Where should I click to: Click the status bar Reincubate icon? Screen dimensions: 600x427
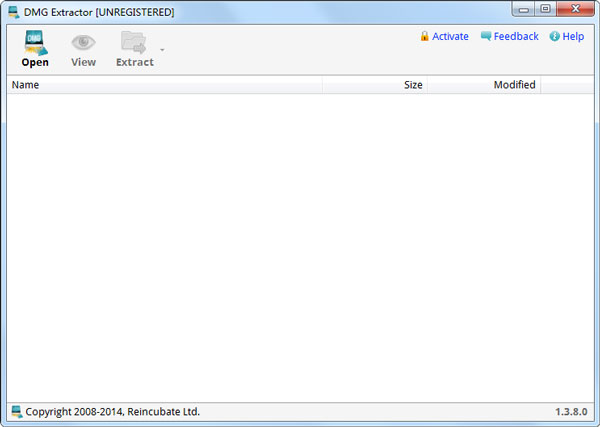[16, 412]
